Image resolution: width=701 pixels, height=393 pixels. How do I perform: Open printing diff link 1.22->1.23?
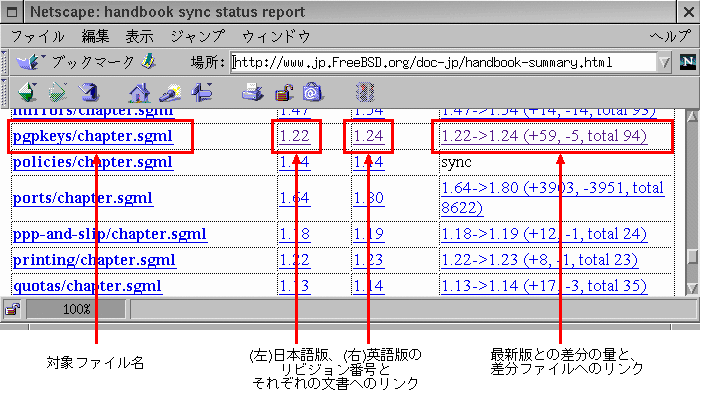coord(540,260)
